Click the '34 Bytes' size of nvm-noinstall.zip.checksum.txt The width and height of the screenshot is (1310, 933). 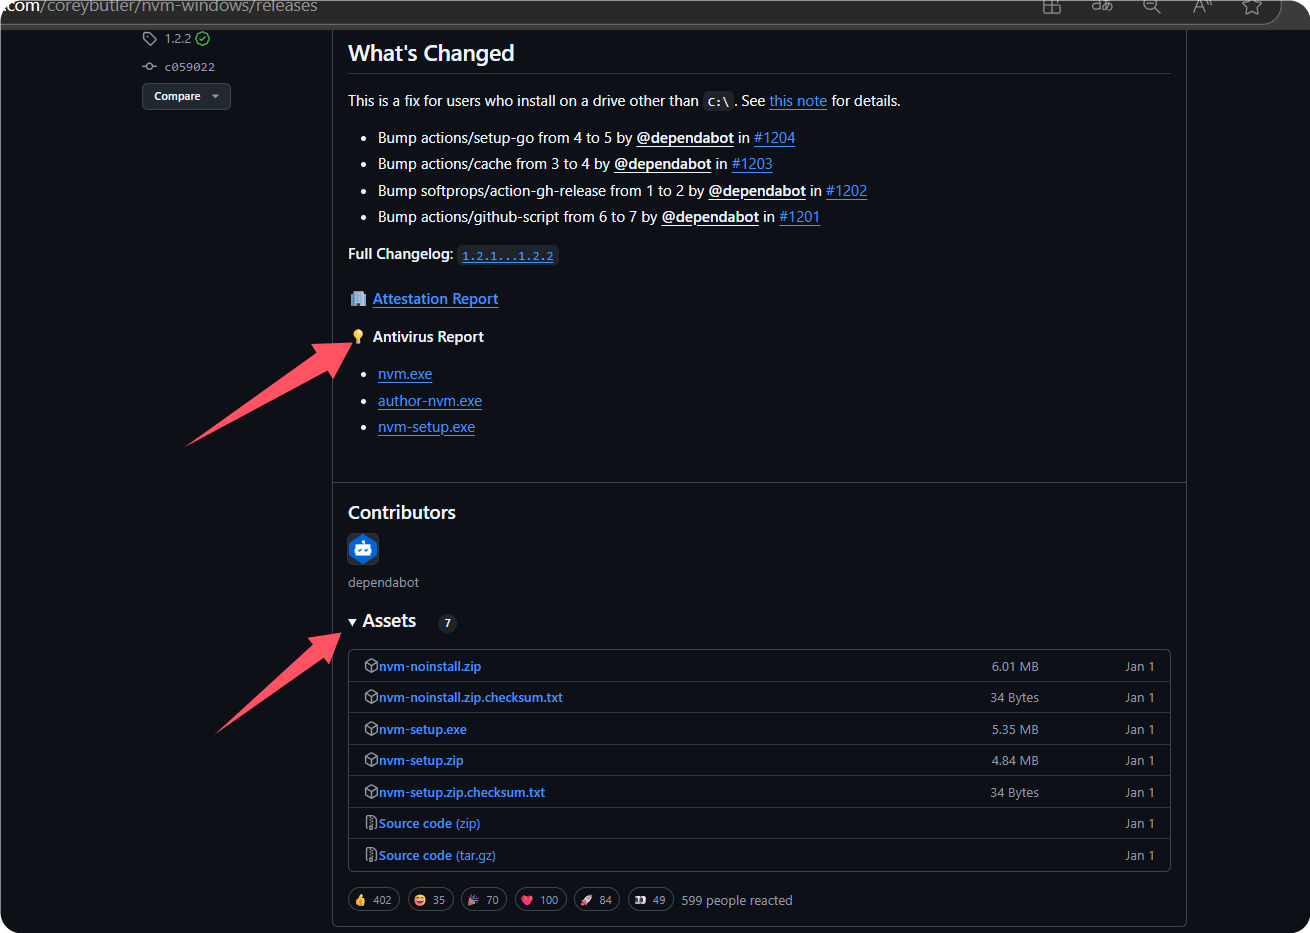tap(1015, 697)
